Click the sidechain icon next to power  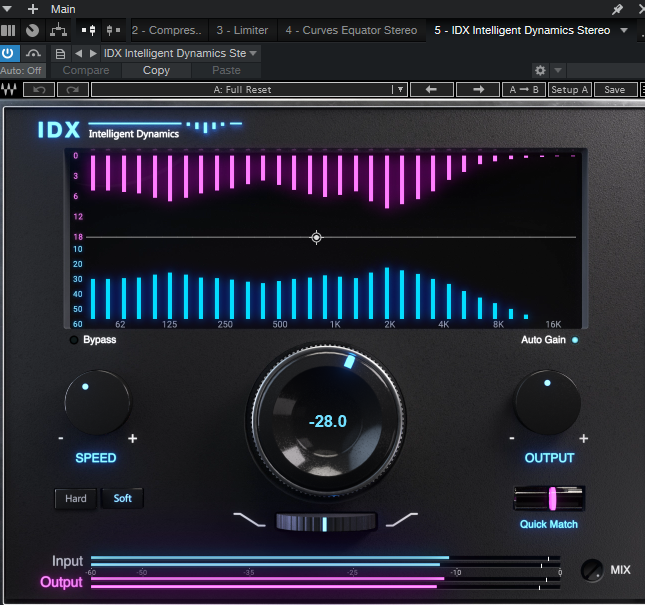tap(33, 53)
